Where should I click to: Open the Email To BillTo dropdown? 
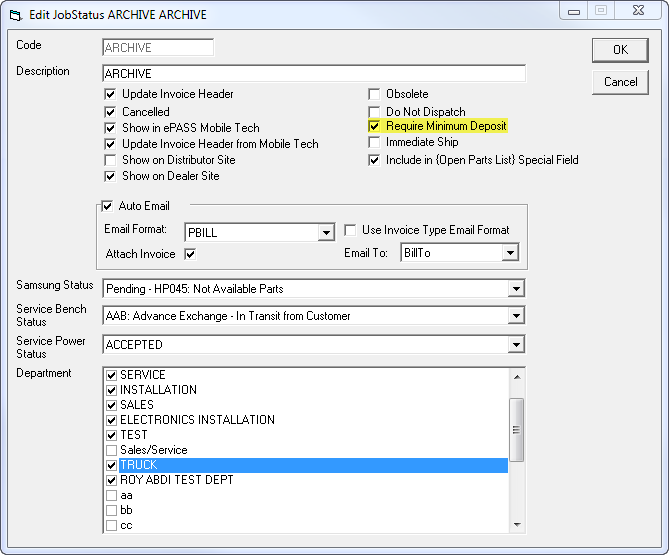pyautogui.click(x=510, y=253)
